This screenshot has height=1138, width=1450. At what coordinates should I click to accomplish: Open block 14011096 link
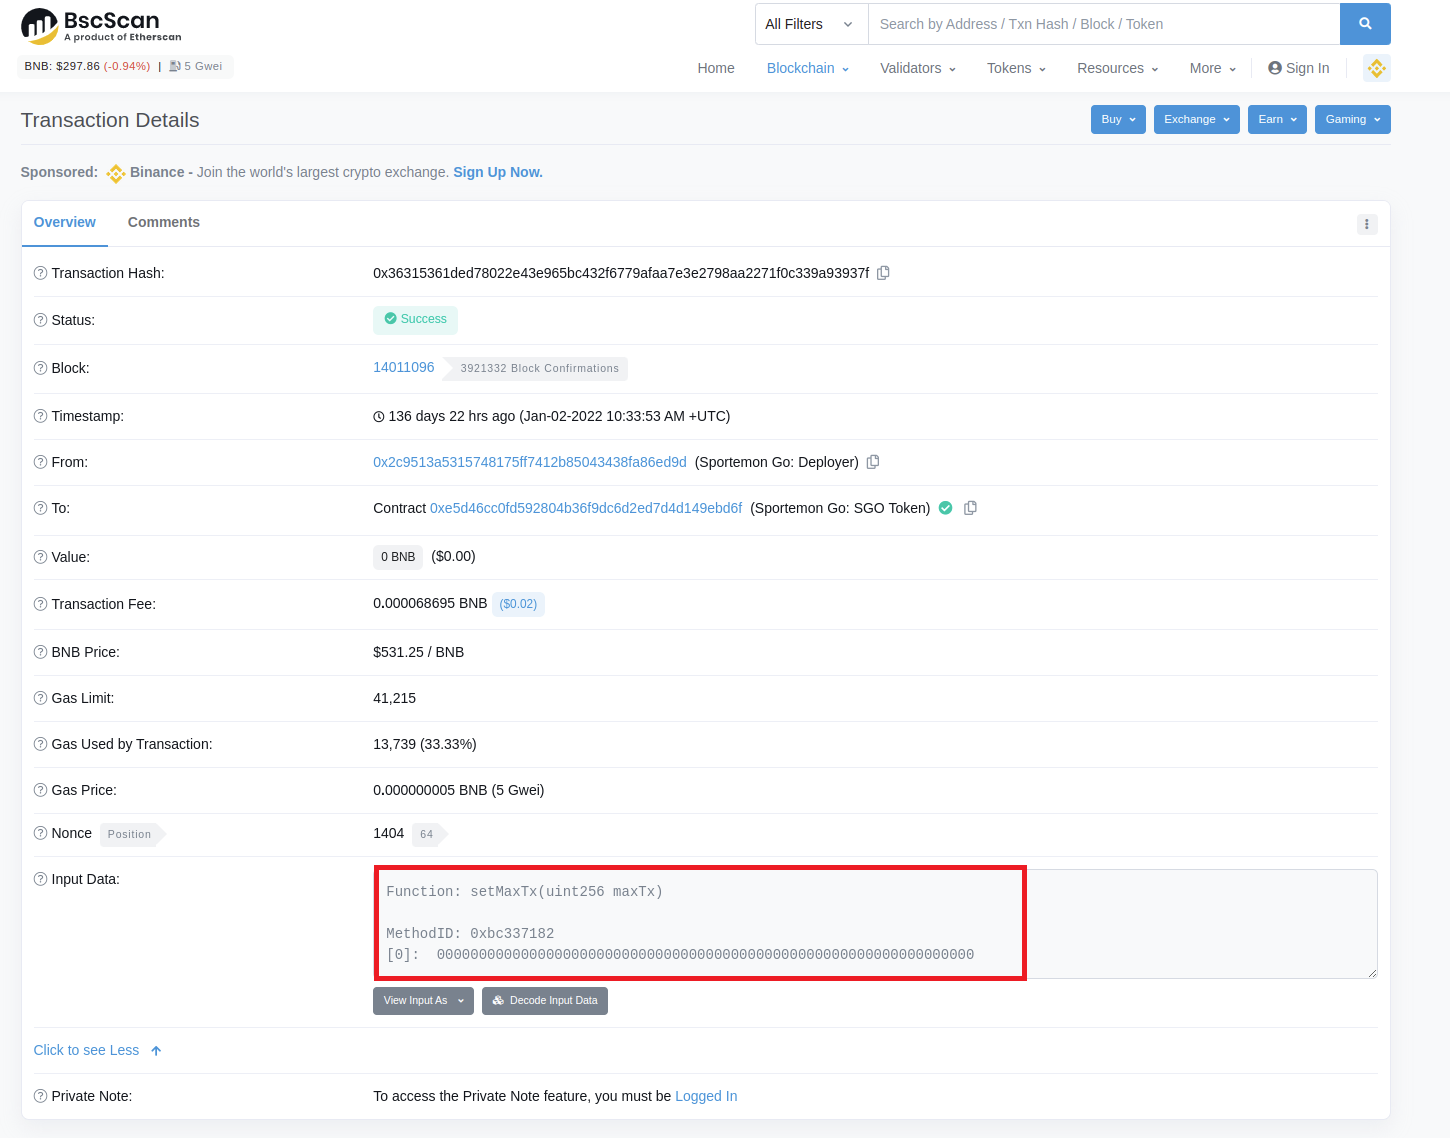coord(404,367)
